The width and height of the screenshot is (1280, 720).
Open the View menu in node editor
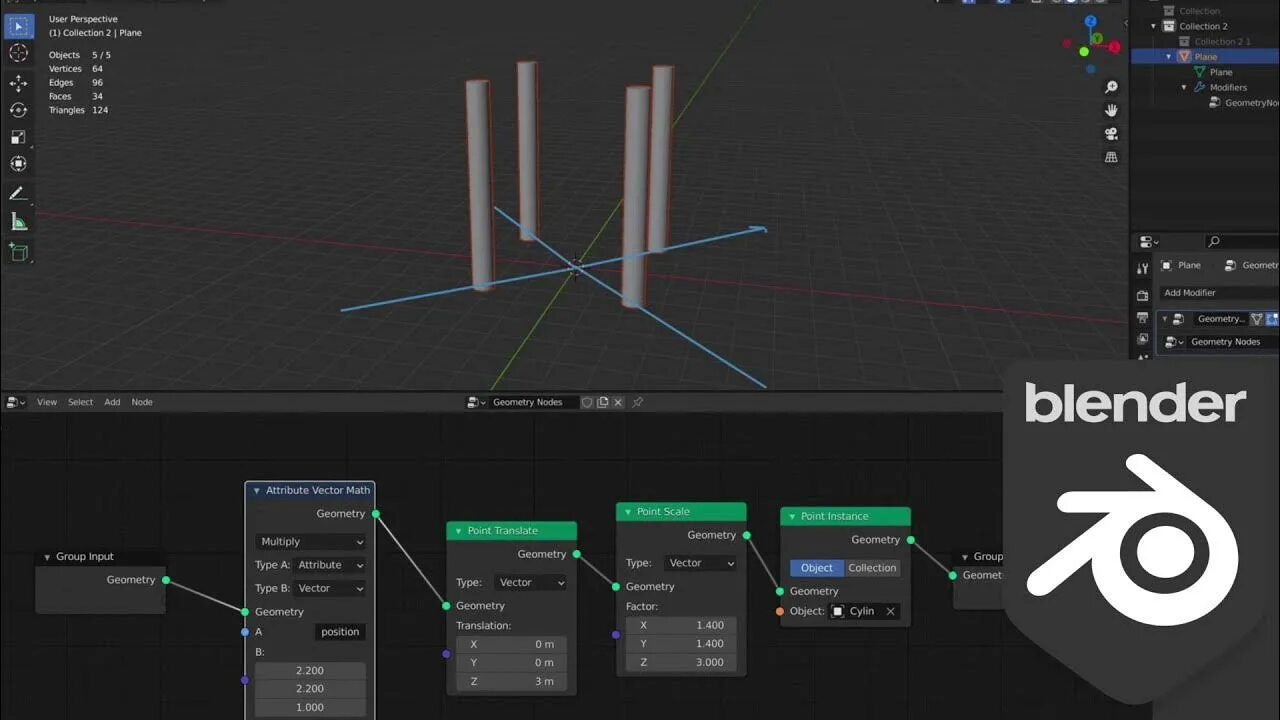tap(47, 402)
